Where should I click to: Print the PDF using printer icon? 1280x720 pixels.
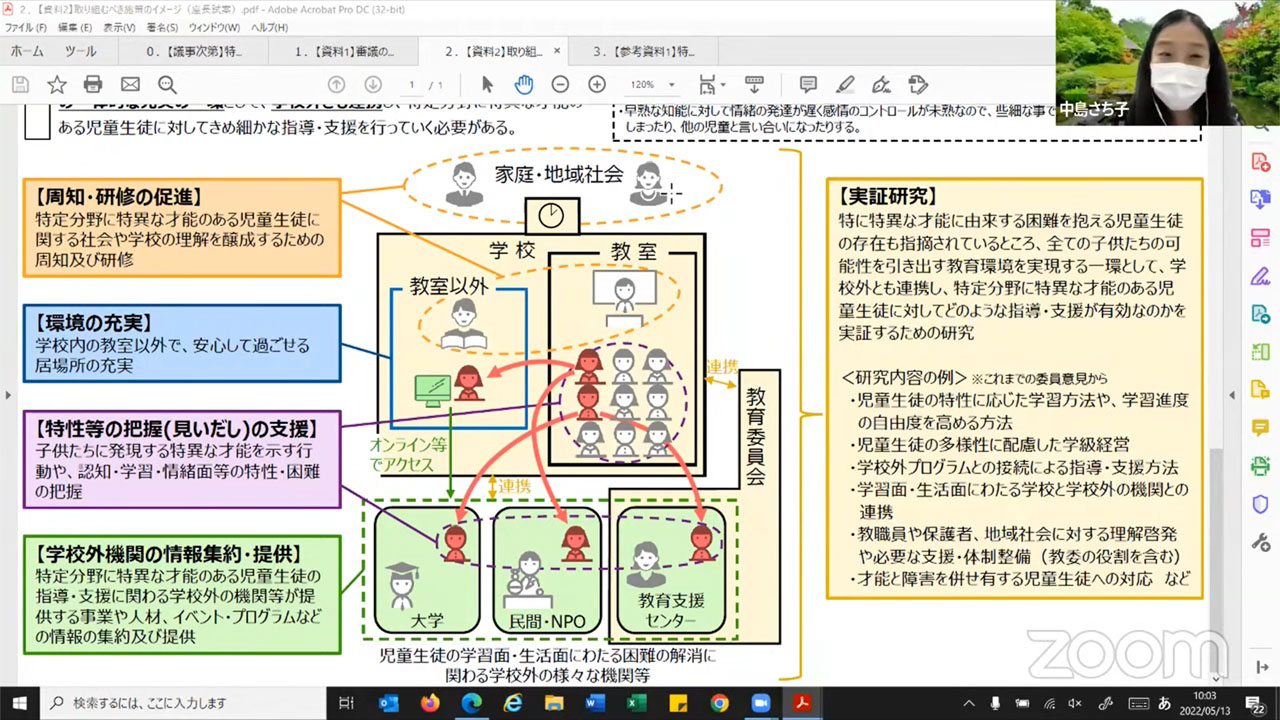(x=93, y=85)
